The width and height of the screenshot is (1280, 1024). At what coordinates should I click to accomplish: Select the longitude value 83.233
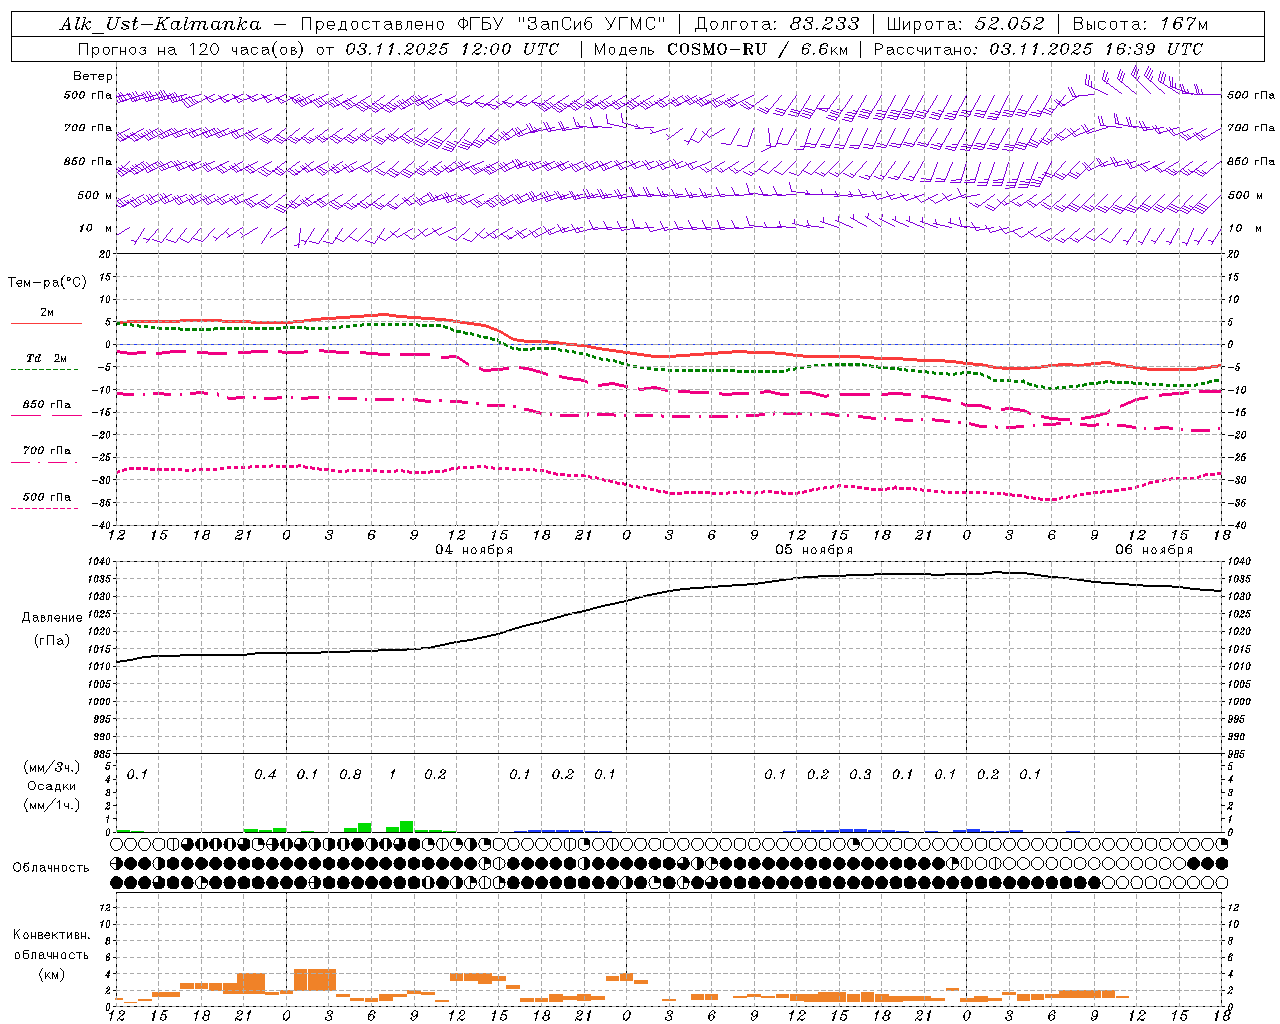pos(824,24)
